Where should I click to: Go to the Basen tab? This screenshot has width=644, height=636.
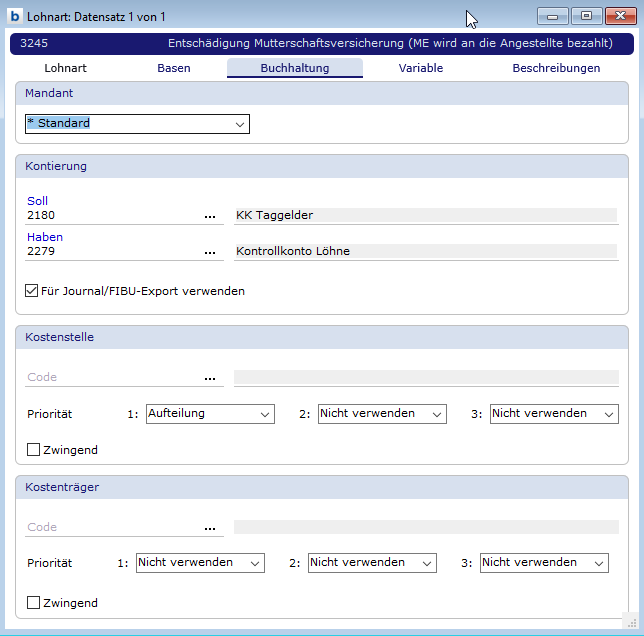174,68
